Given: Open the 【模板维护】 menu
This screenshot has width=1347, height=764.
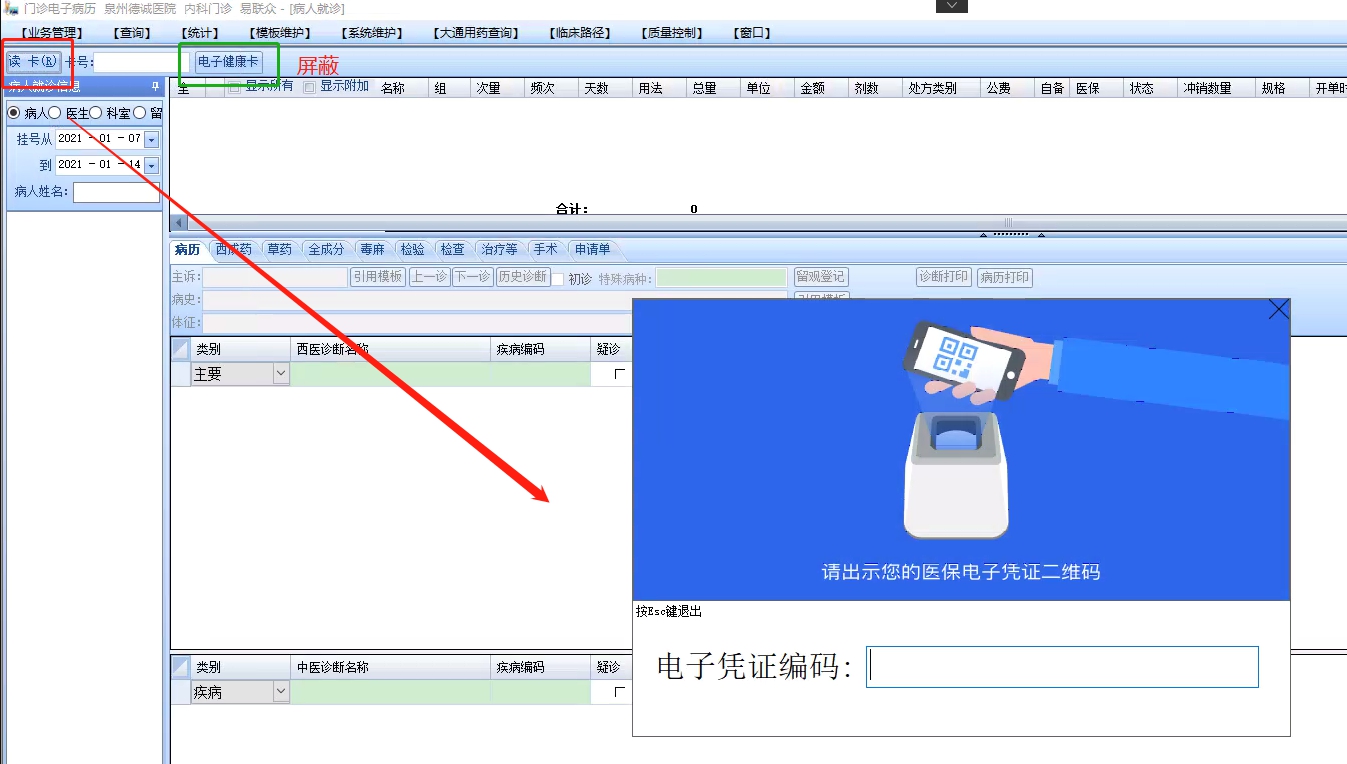Looking at the screenshot, I should coord(281,33).
